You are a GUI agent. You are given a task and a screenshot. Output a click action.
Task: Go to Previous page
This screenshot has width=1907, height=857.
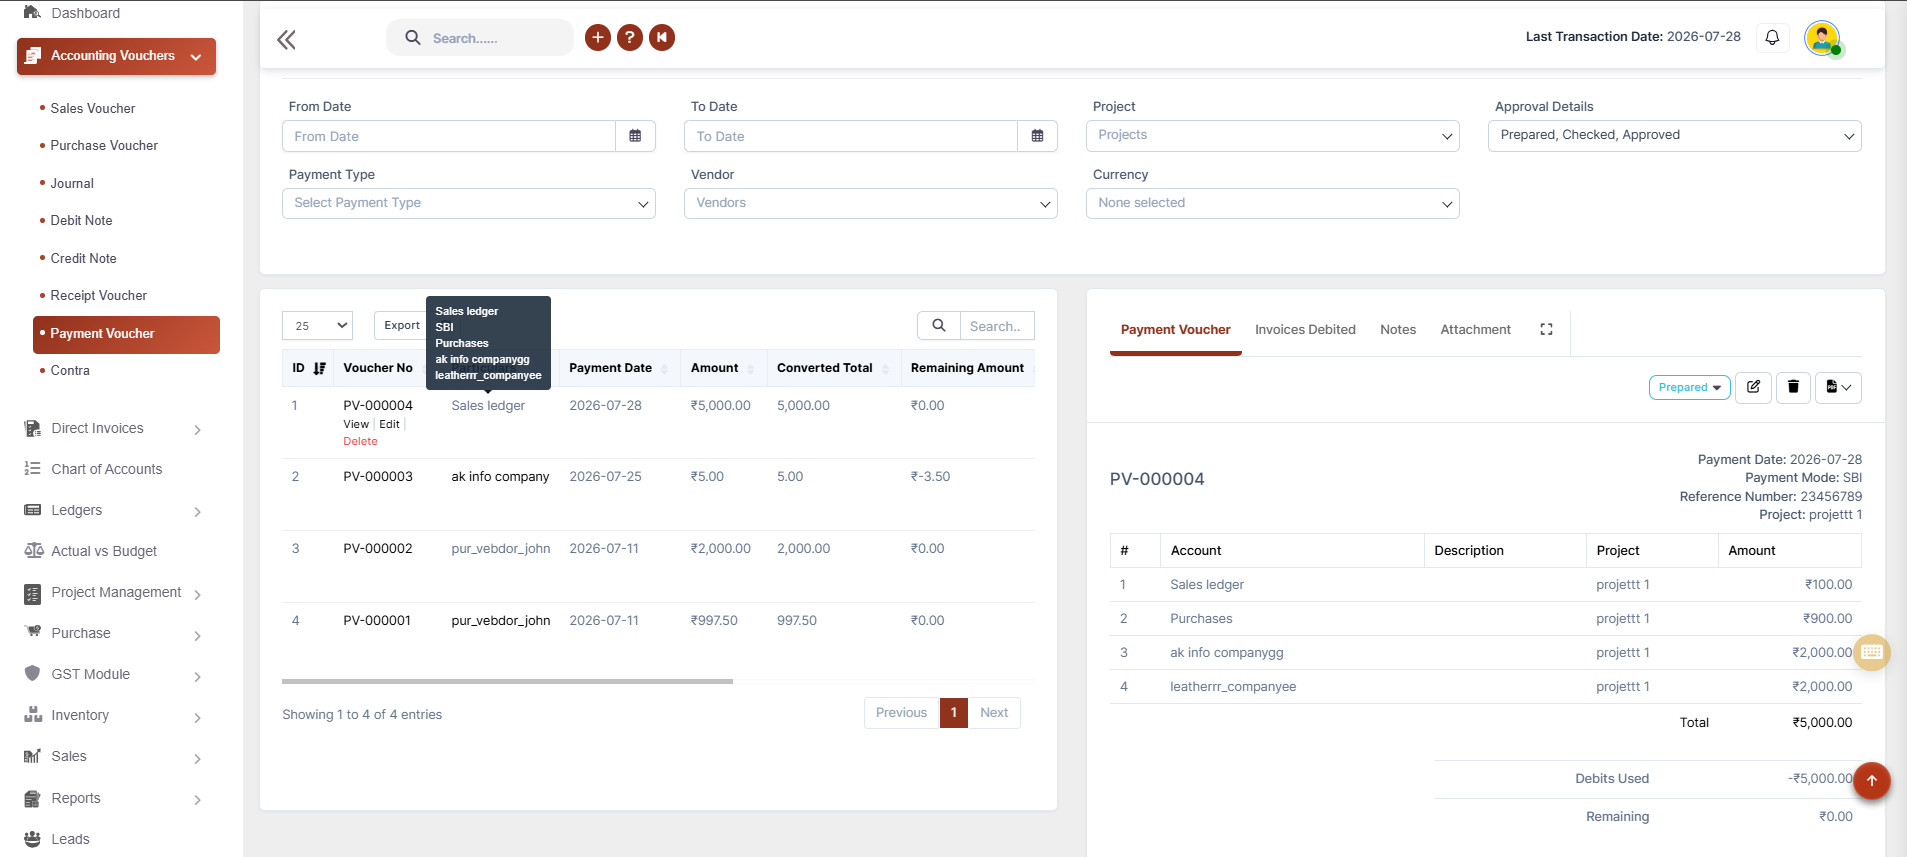[901, 713]
